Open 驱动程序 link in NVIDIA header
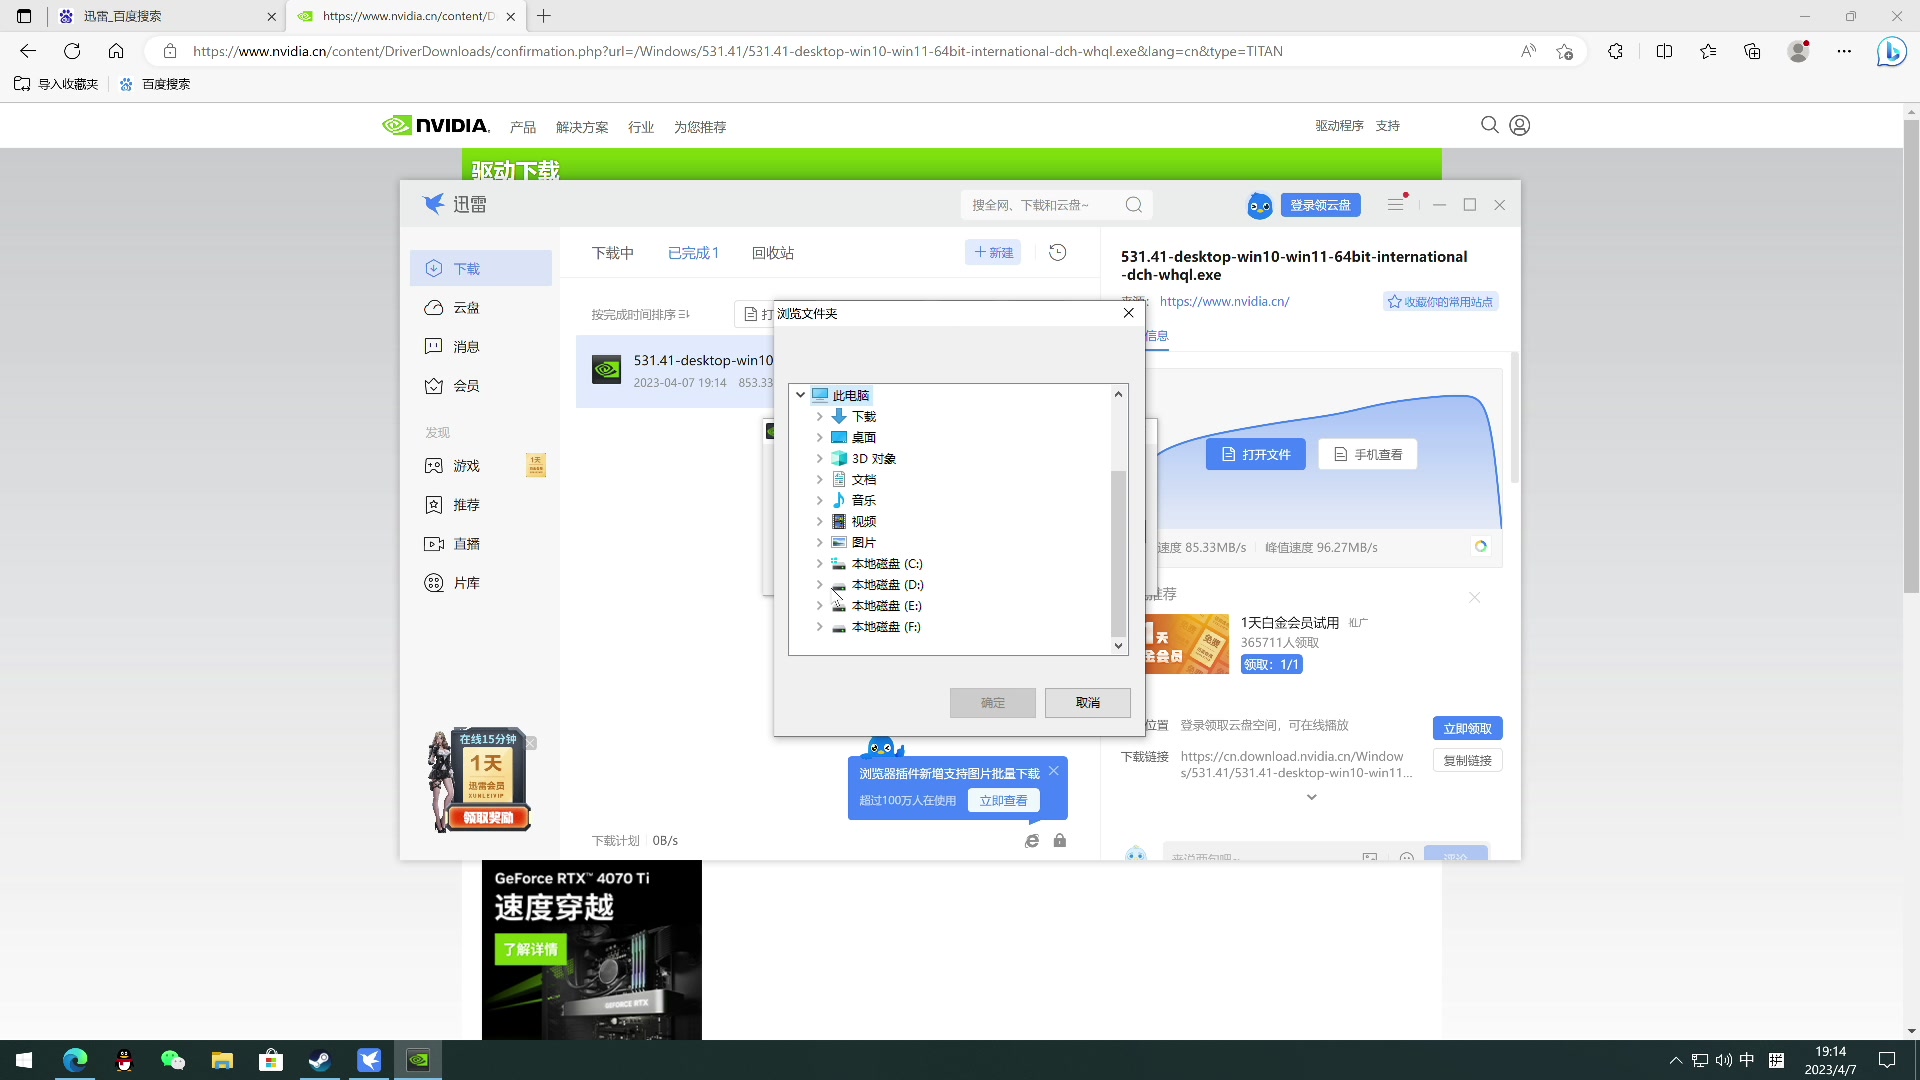1920x1080 pixels. [x=1339, y=126]
